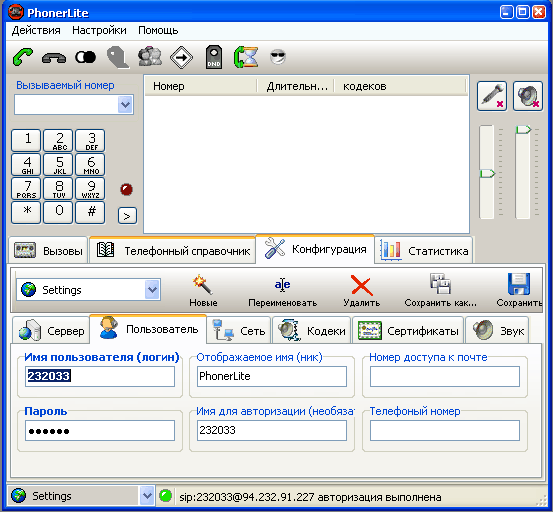Click the Номер column header
The height and width of the screenshot is (512, 553).
point(200,86)
